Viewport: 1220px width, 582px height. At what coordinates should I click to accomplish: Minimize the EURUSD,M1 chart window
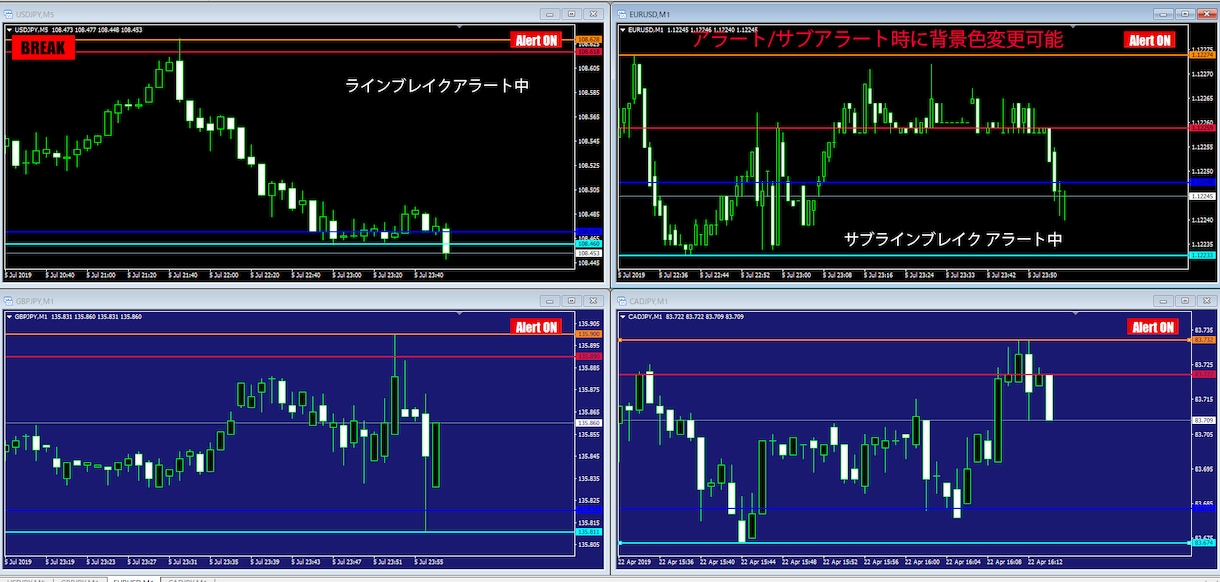(x=1164, y=14)
